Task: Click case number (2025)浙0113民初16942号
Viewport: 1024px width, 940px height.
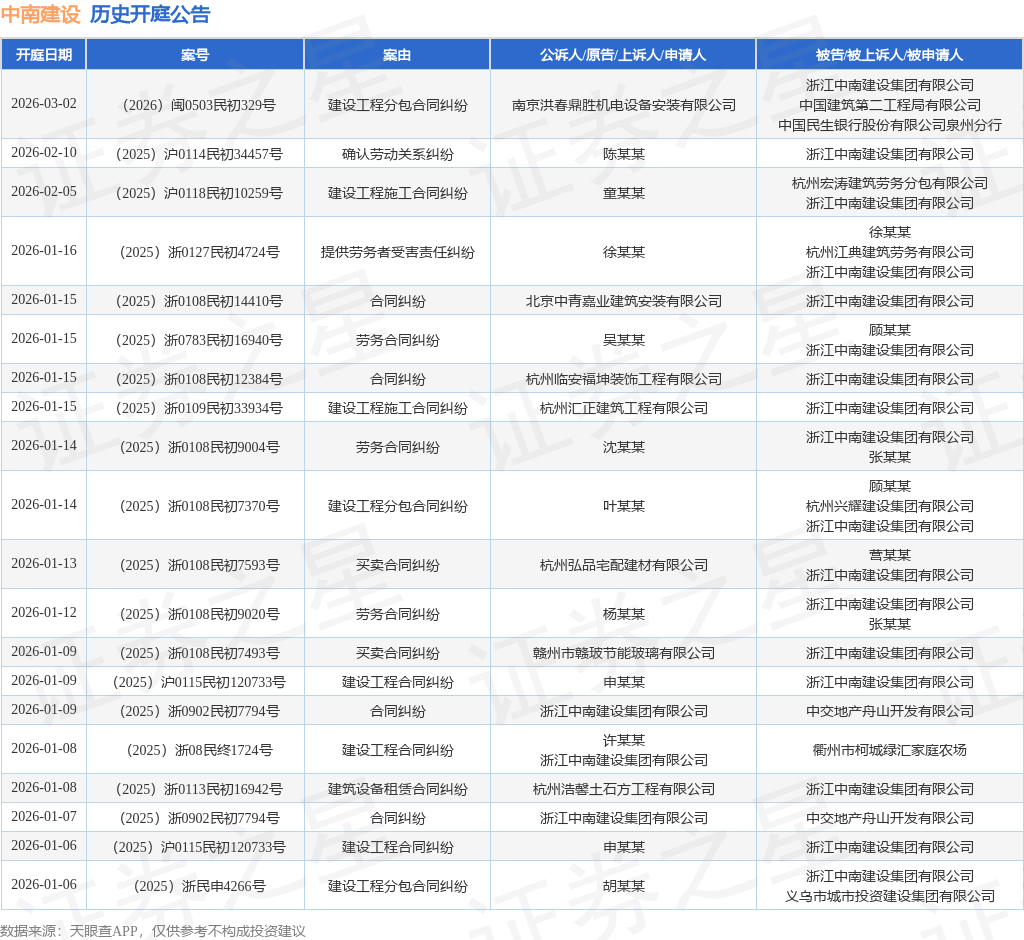Action: click(199, 789)
